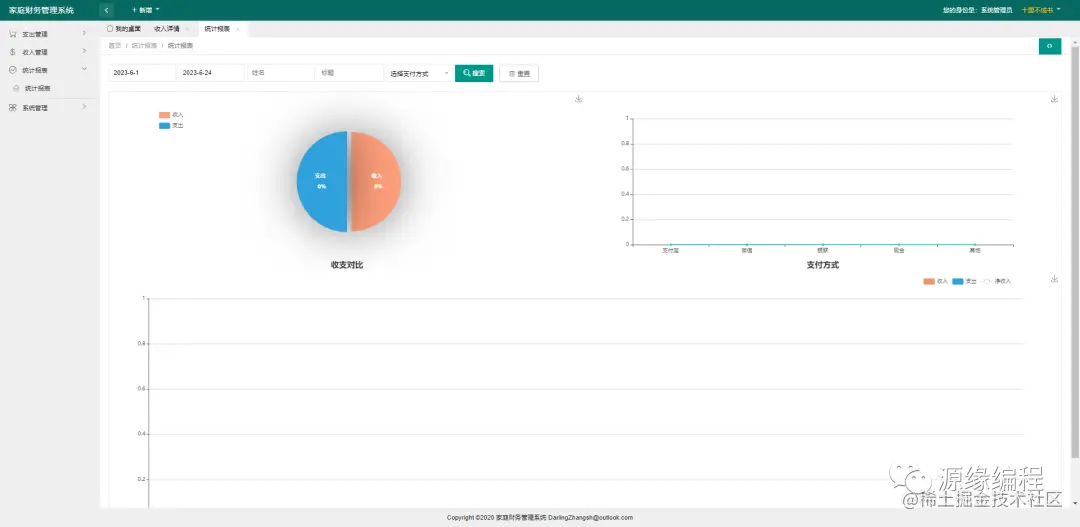Click the 现金 x-axis label on the chart
The image size is (1080, 527).
(899, 251)
